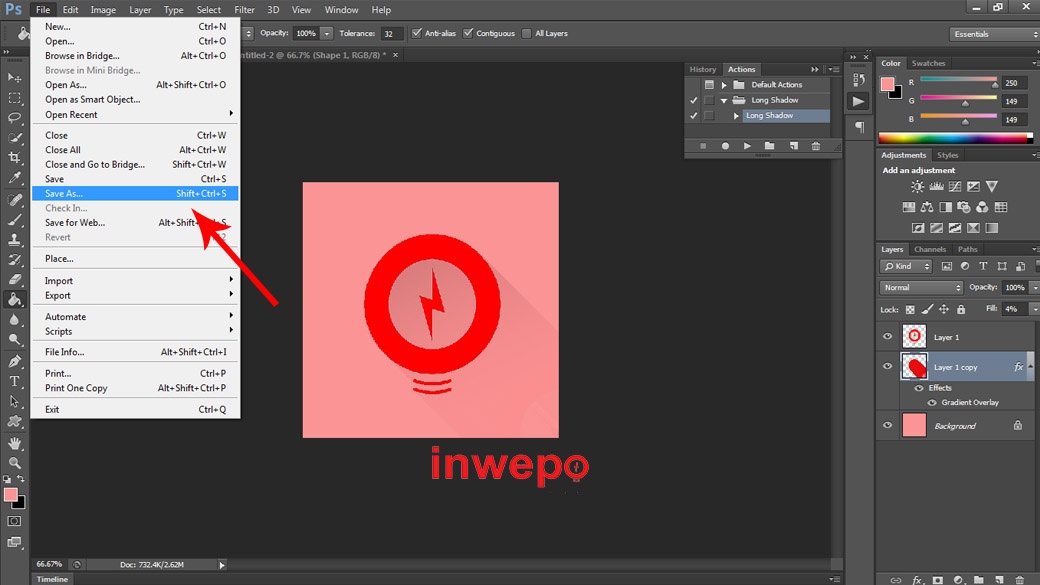Viewport: 1040px width, 585px height.
Task: Hide the Background layer with eye icon
Action: pyautogui.click(x=887, y=426)
